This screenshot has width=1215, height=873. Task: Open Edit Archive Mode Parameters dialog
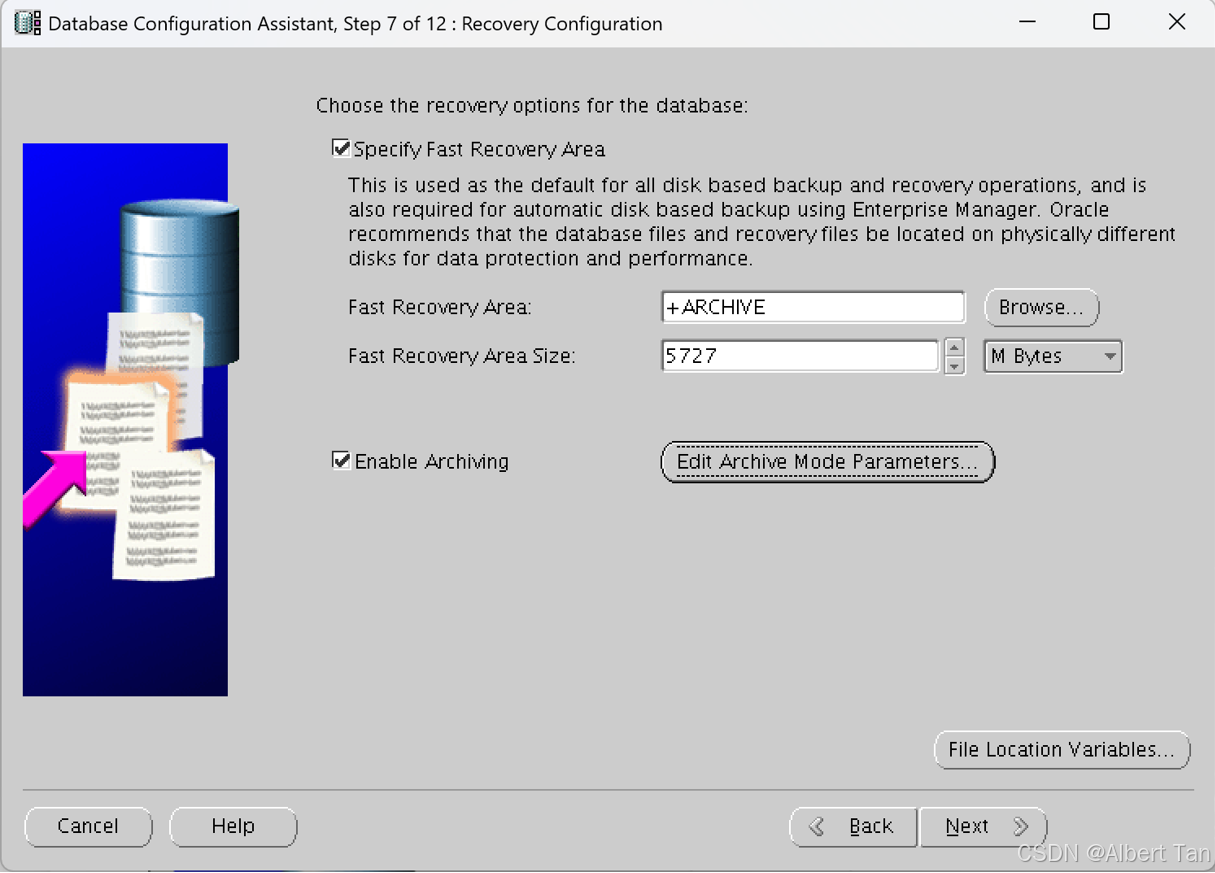click(828, 462)
